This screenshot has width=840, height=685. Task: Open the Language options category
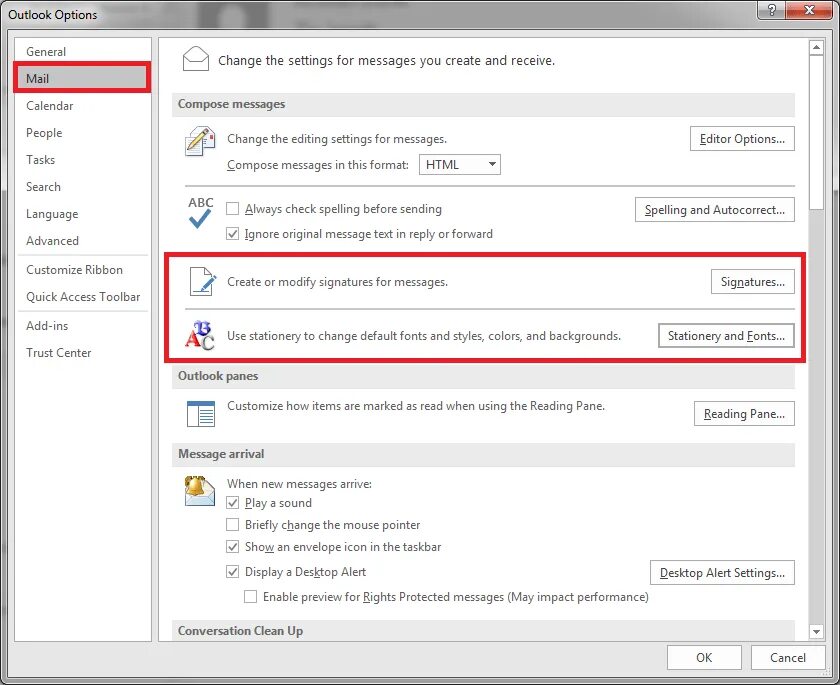point(82,214)
